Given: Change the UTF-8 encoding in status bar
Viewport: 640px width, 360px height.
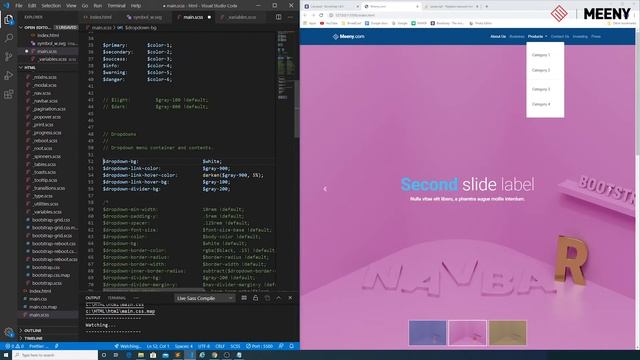Looking at the screenshot, I should click(x=204, y=346).
